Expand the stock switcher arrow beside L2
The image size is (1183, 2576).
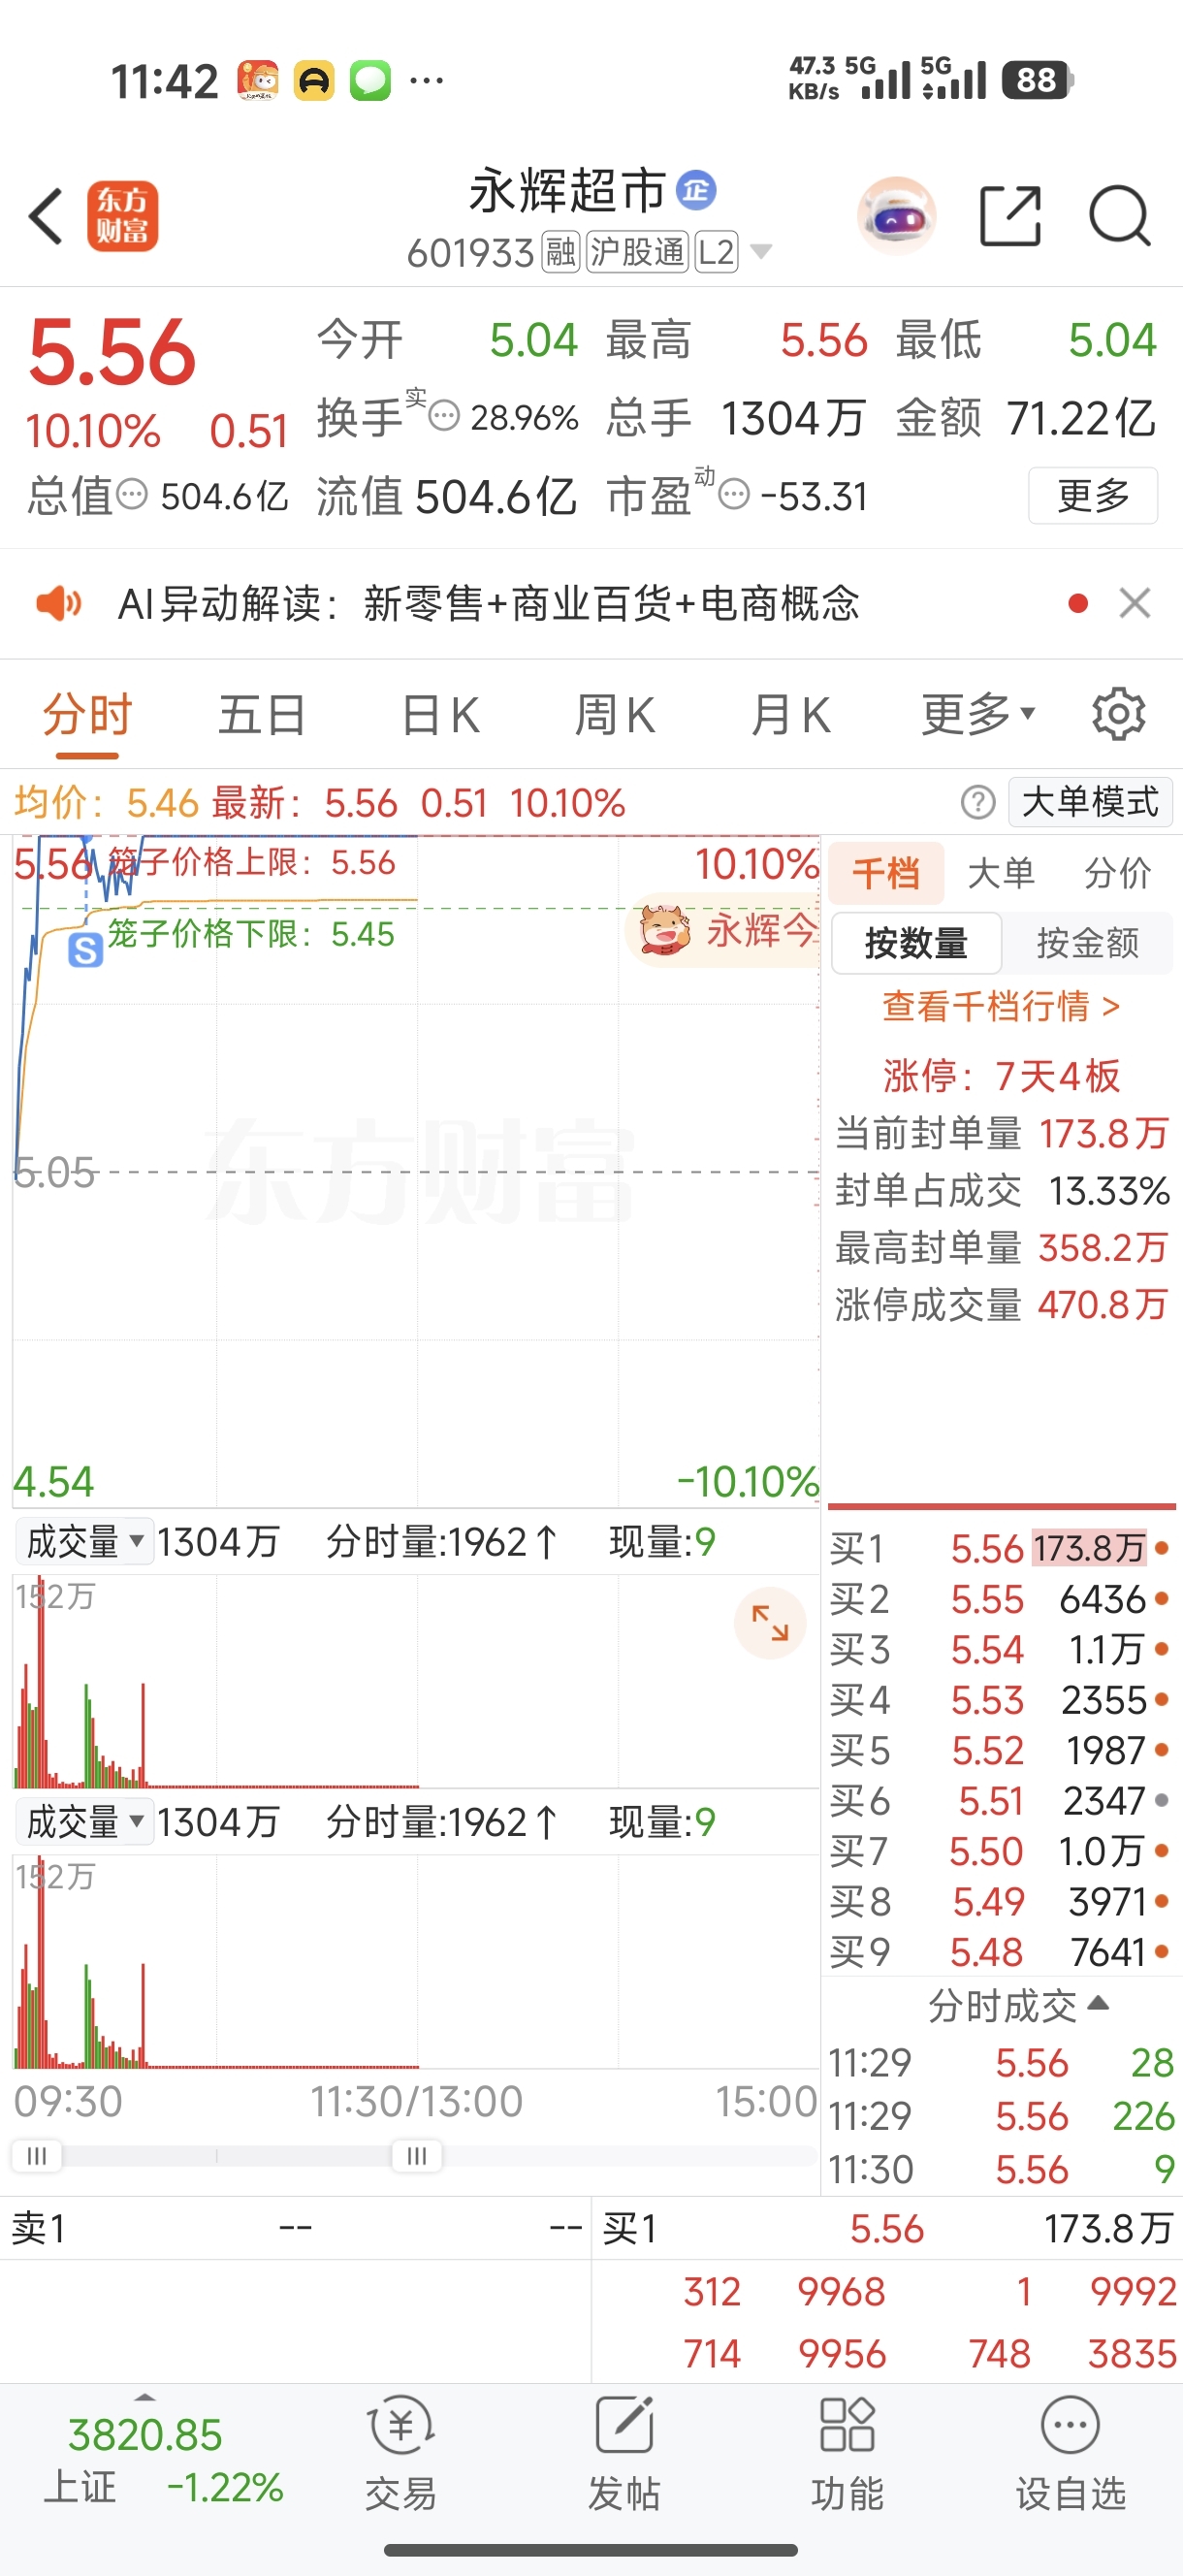point(761,252)
